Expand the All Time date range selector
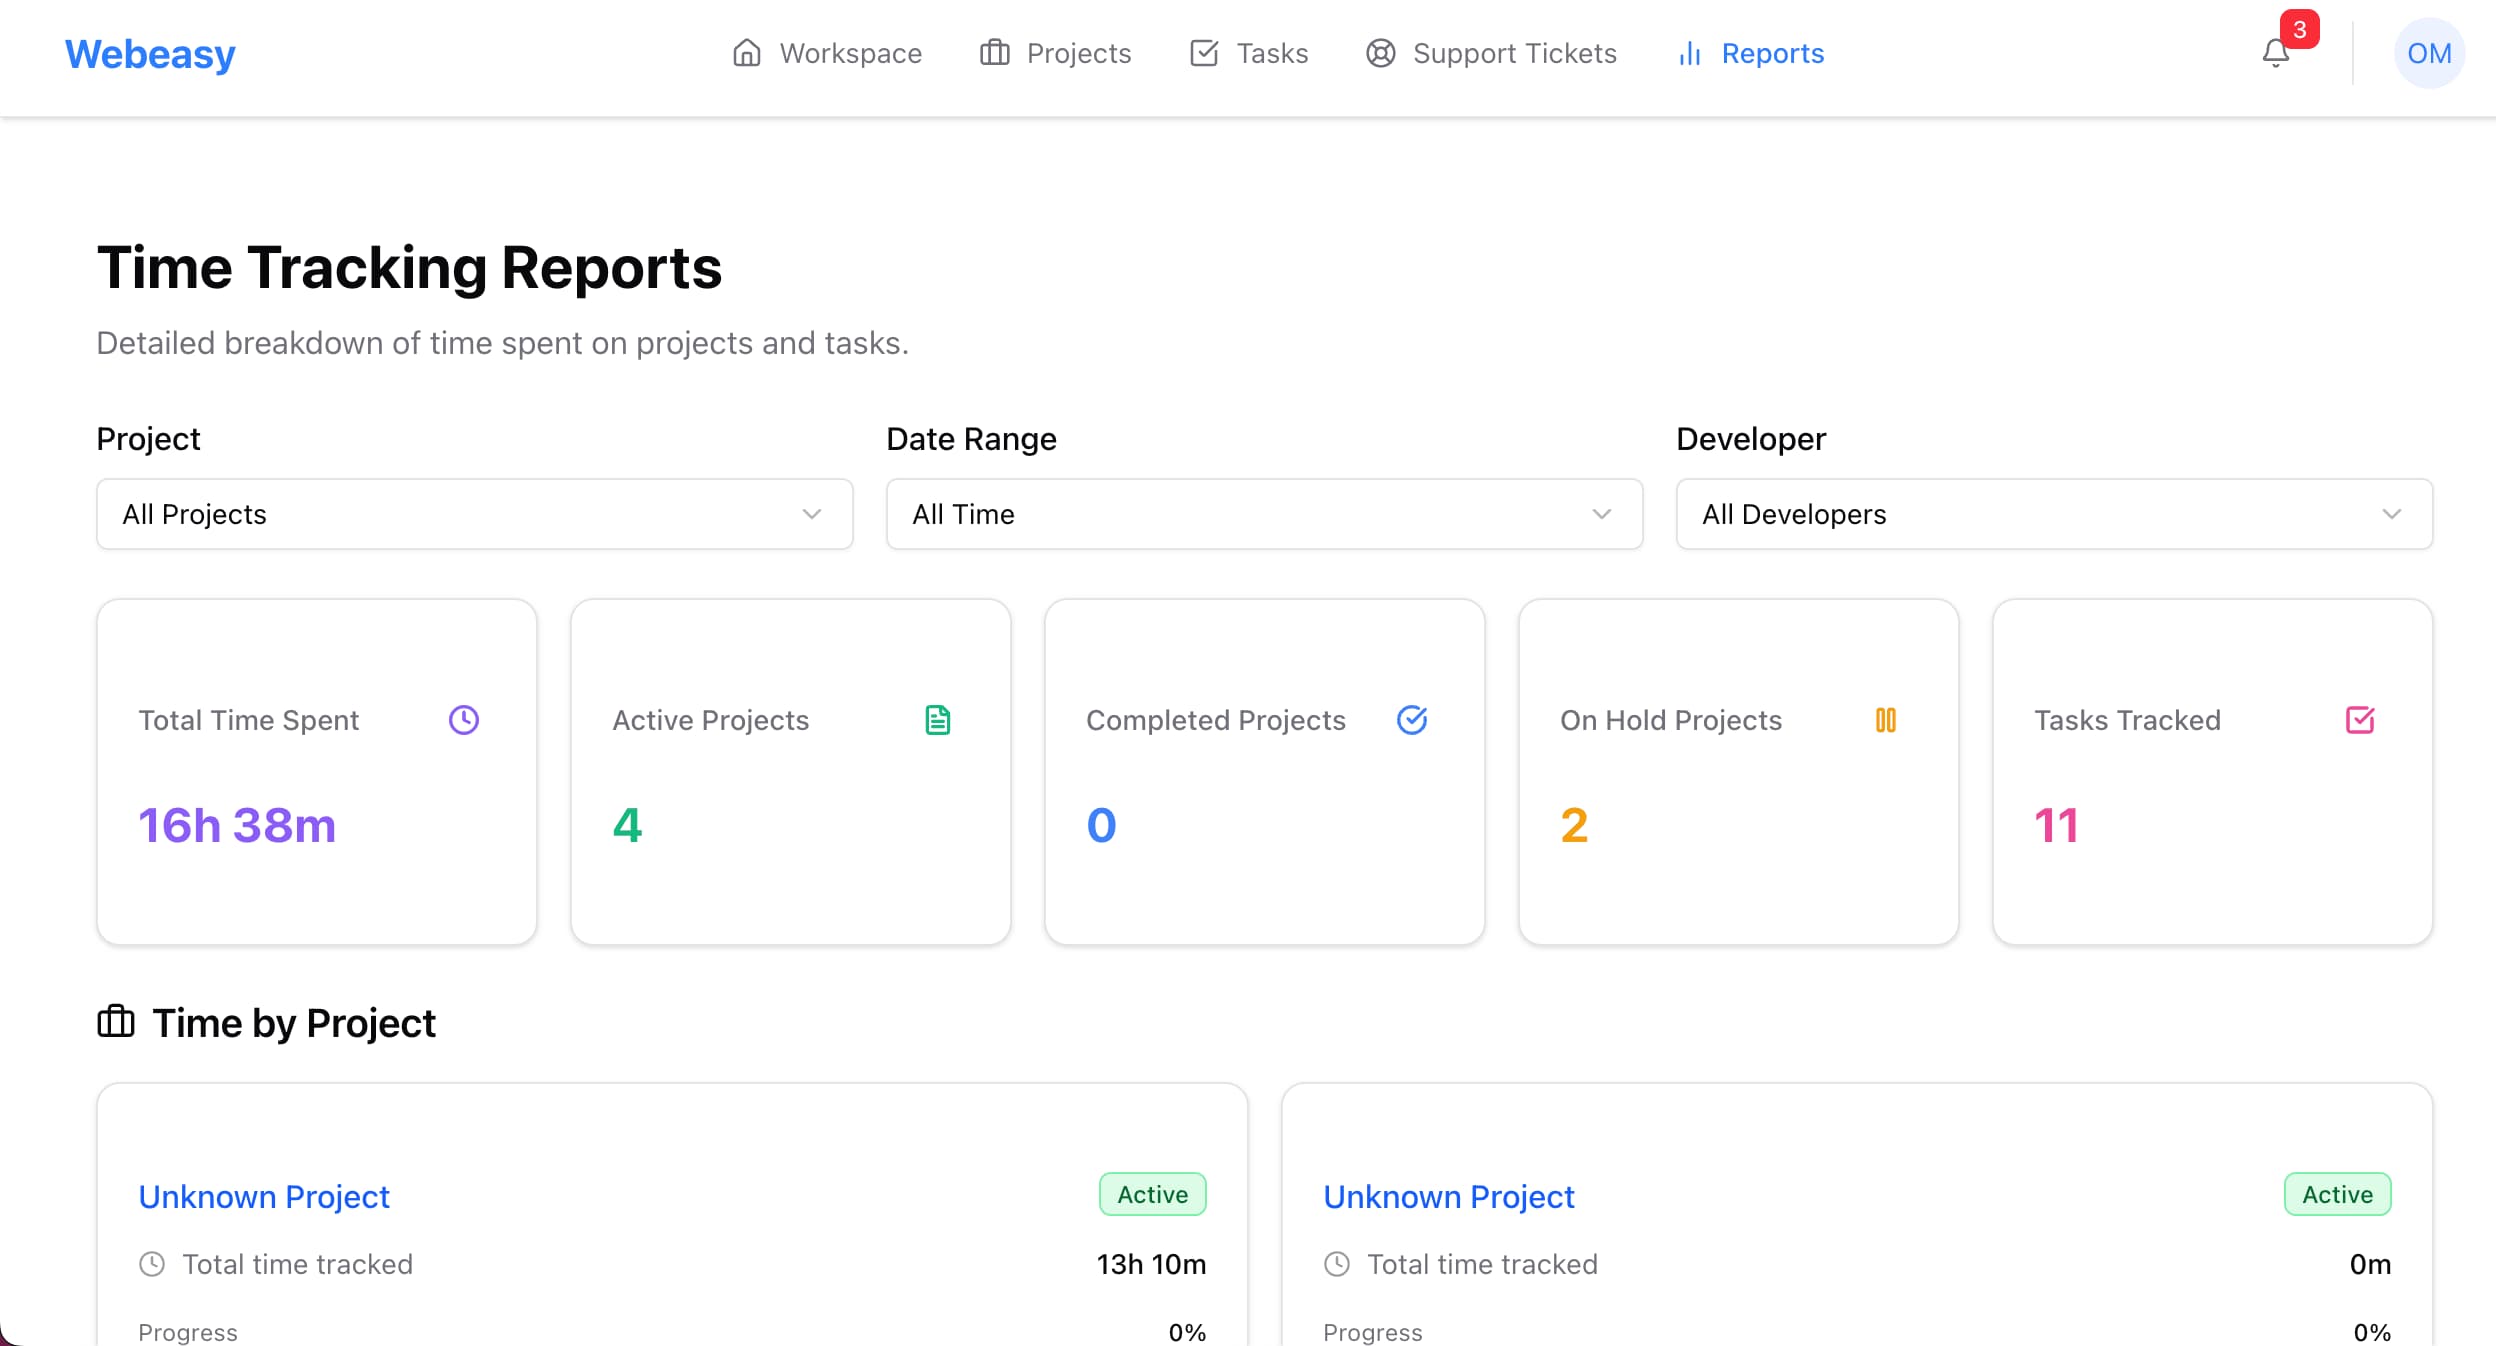Image resolution: width=2496 pixels, height=1346 pixels. pyautogui.click(x=1263, y=514)
